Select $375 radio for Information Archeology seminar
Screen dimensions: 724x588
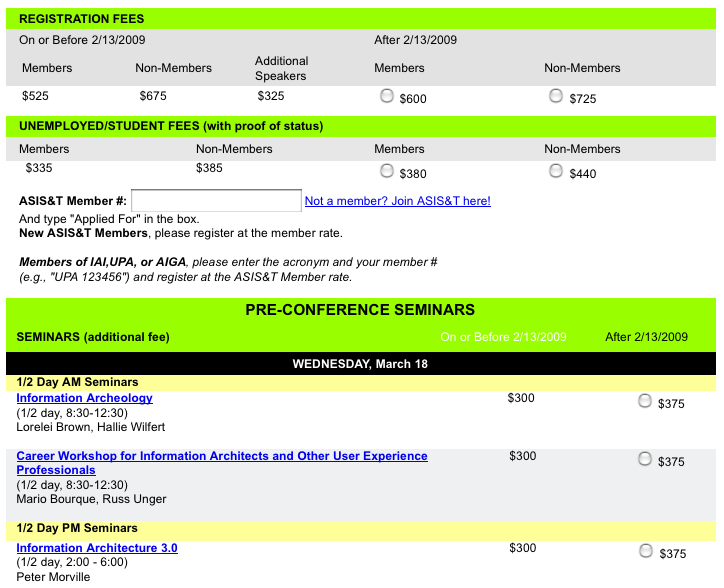pos(645,401)
